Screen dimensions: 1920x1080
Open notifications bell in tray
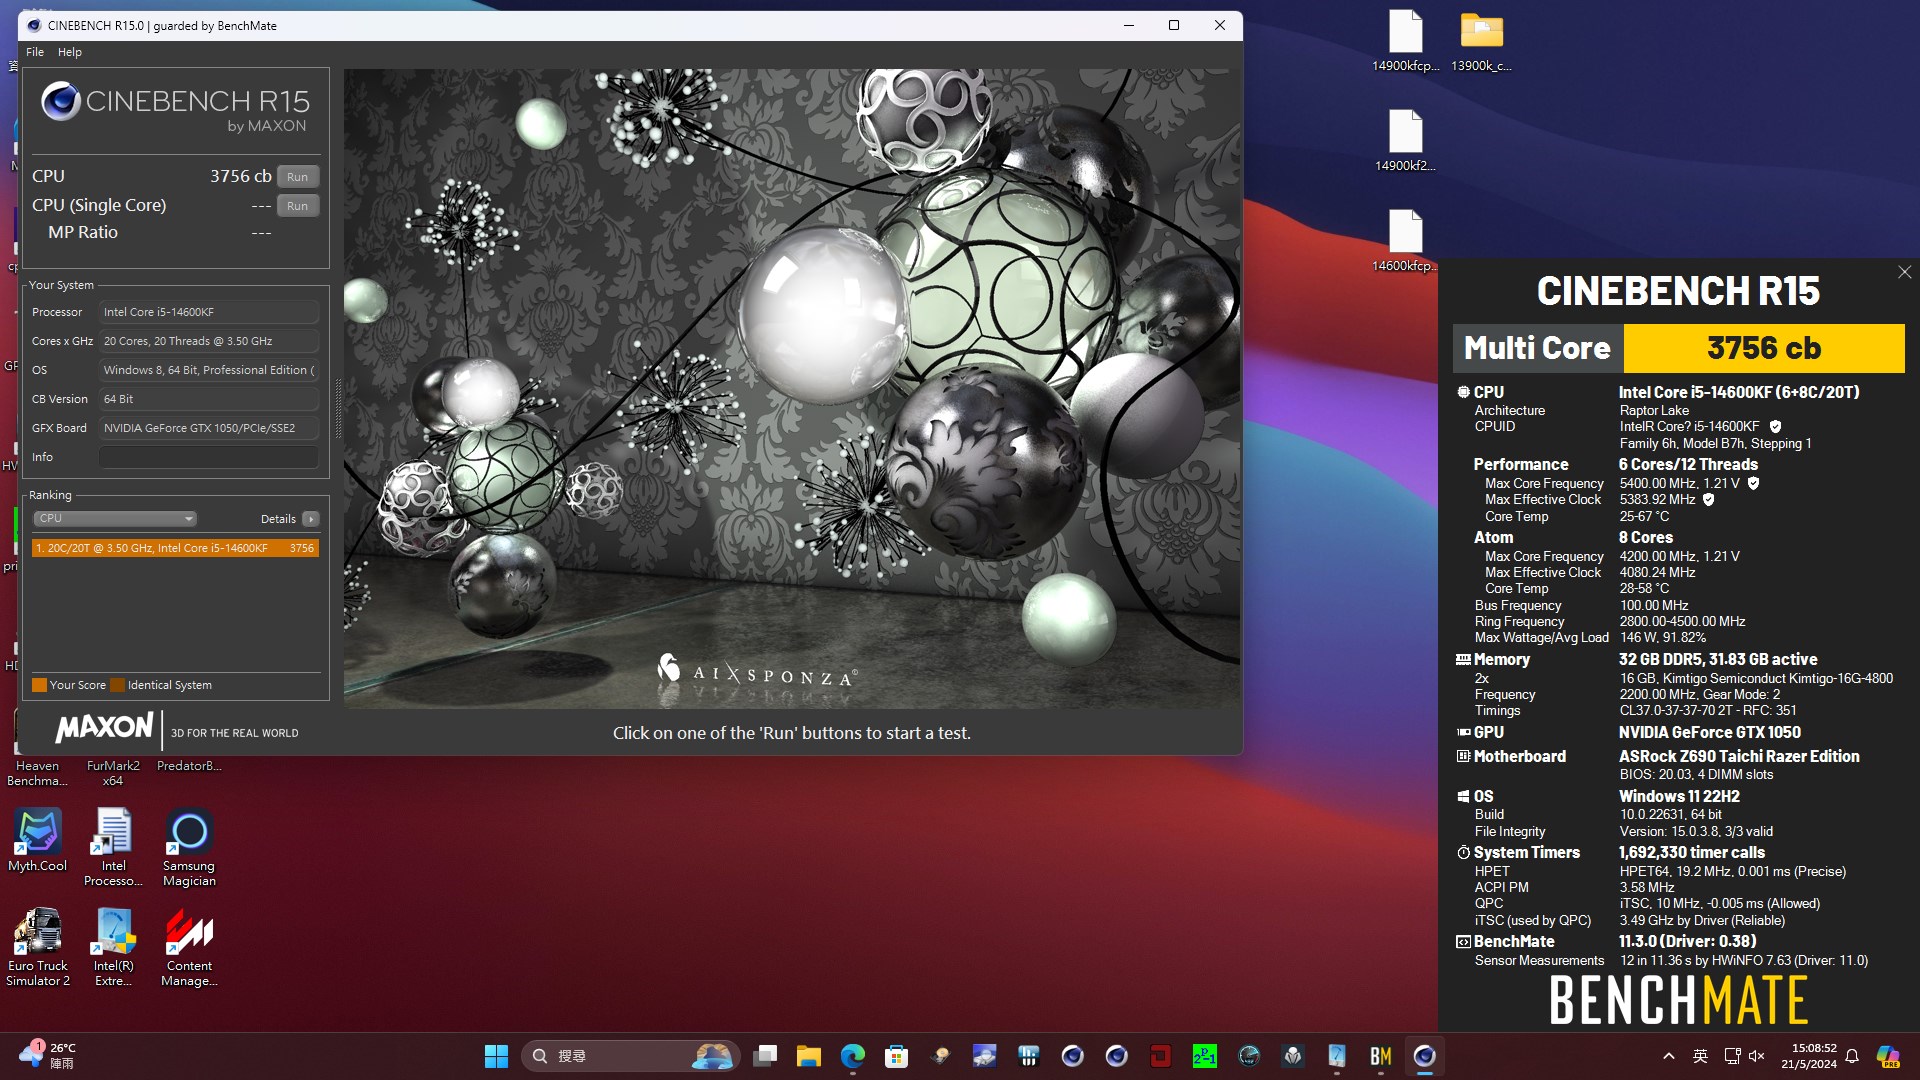pos(1852,1056)
